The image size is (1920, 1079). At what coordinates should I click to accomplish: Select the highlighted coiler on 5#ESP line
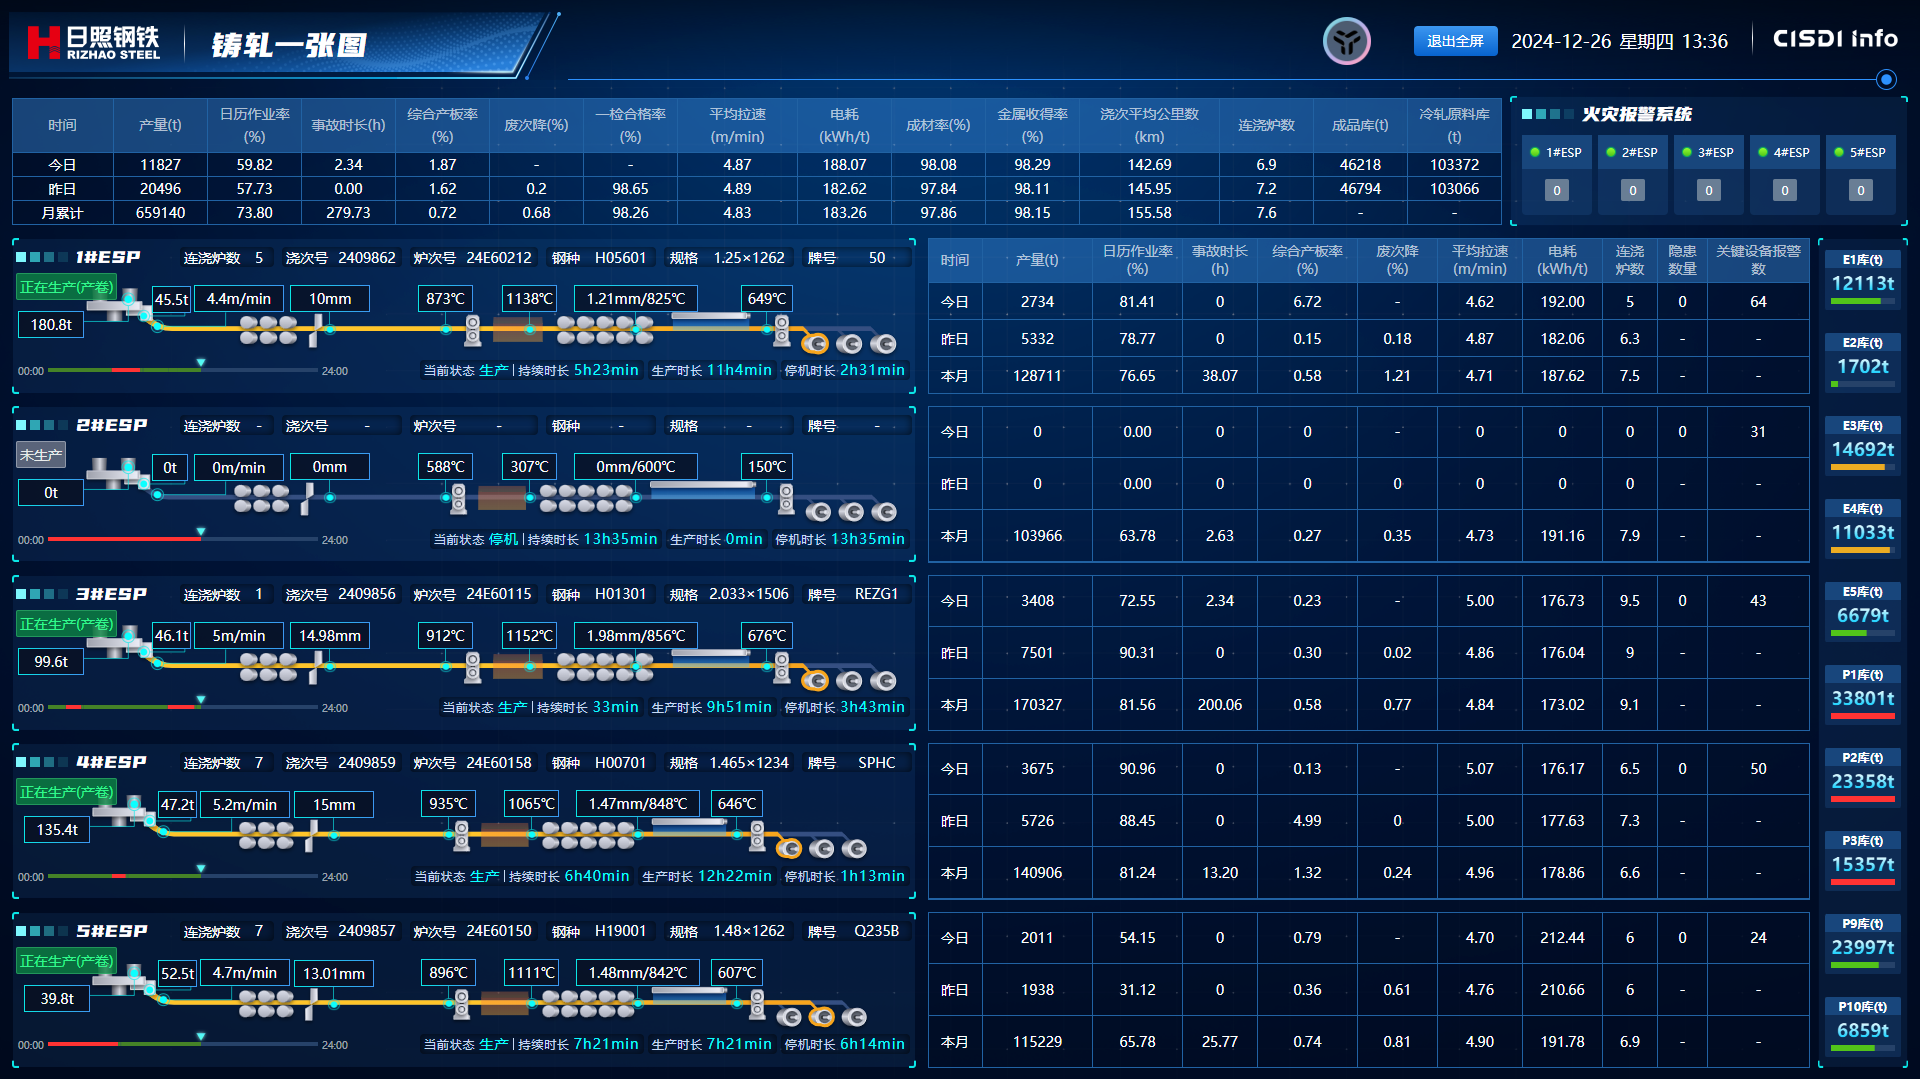click(x=822, y=1017)
